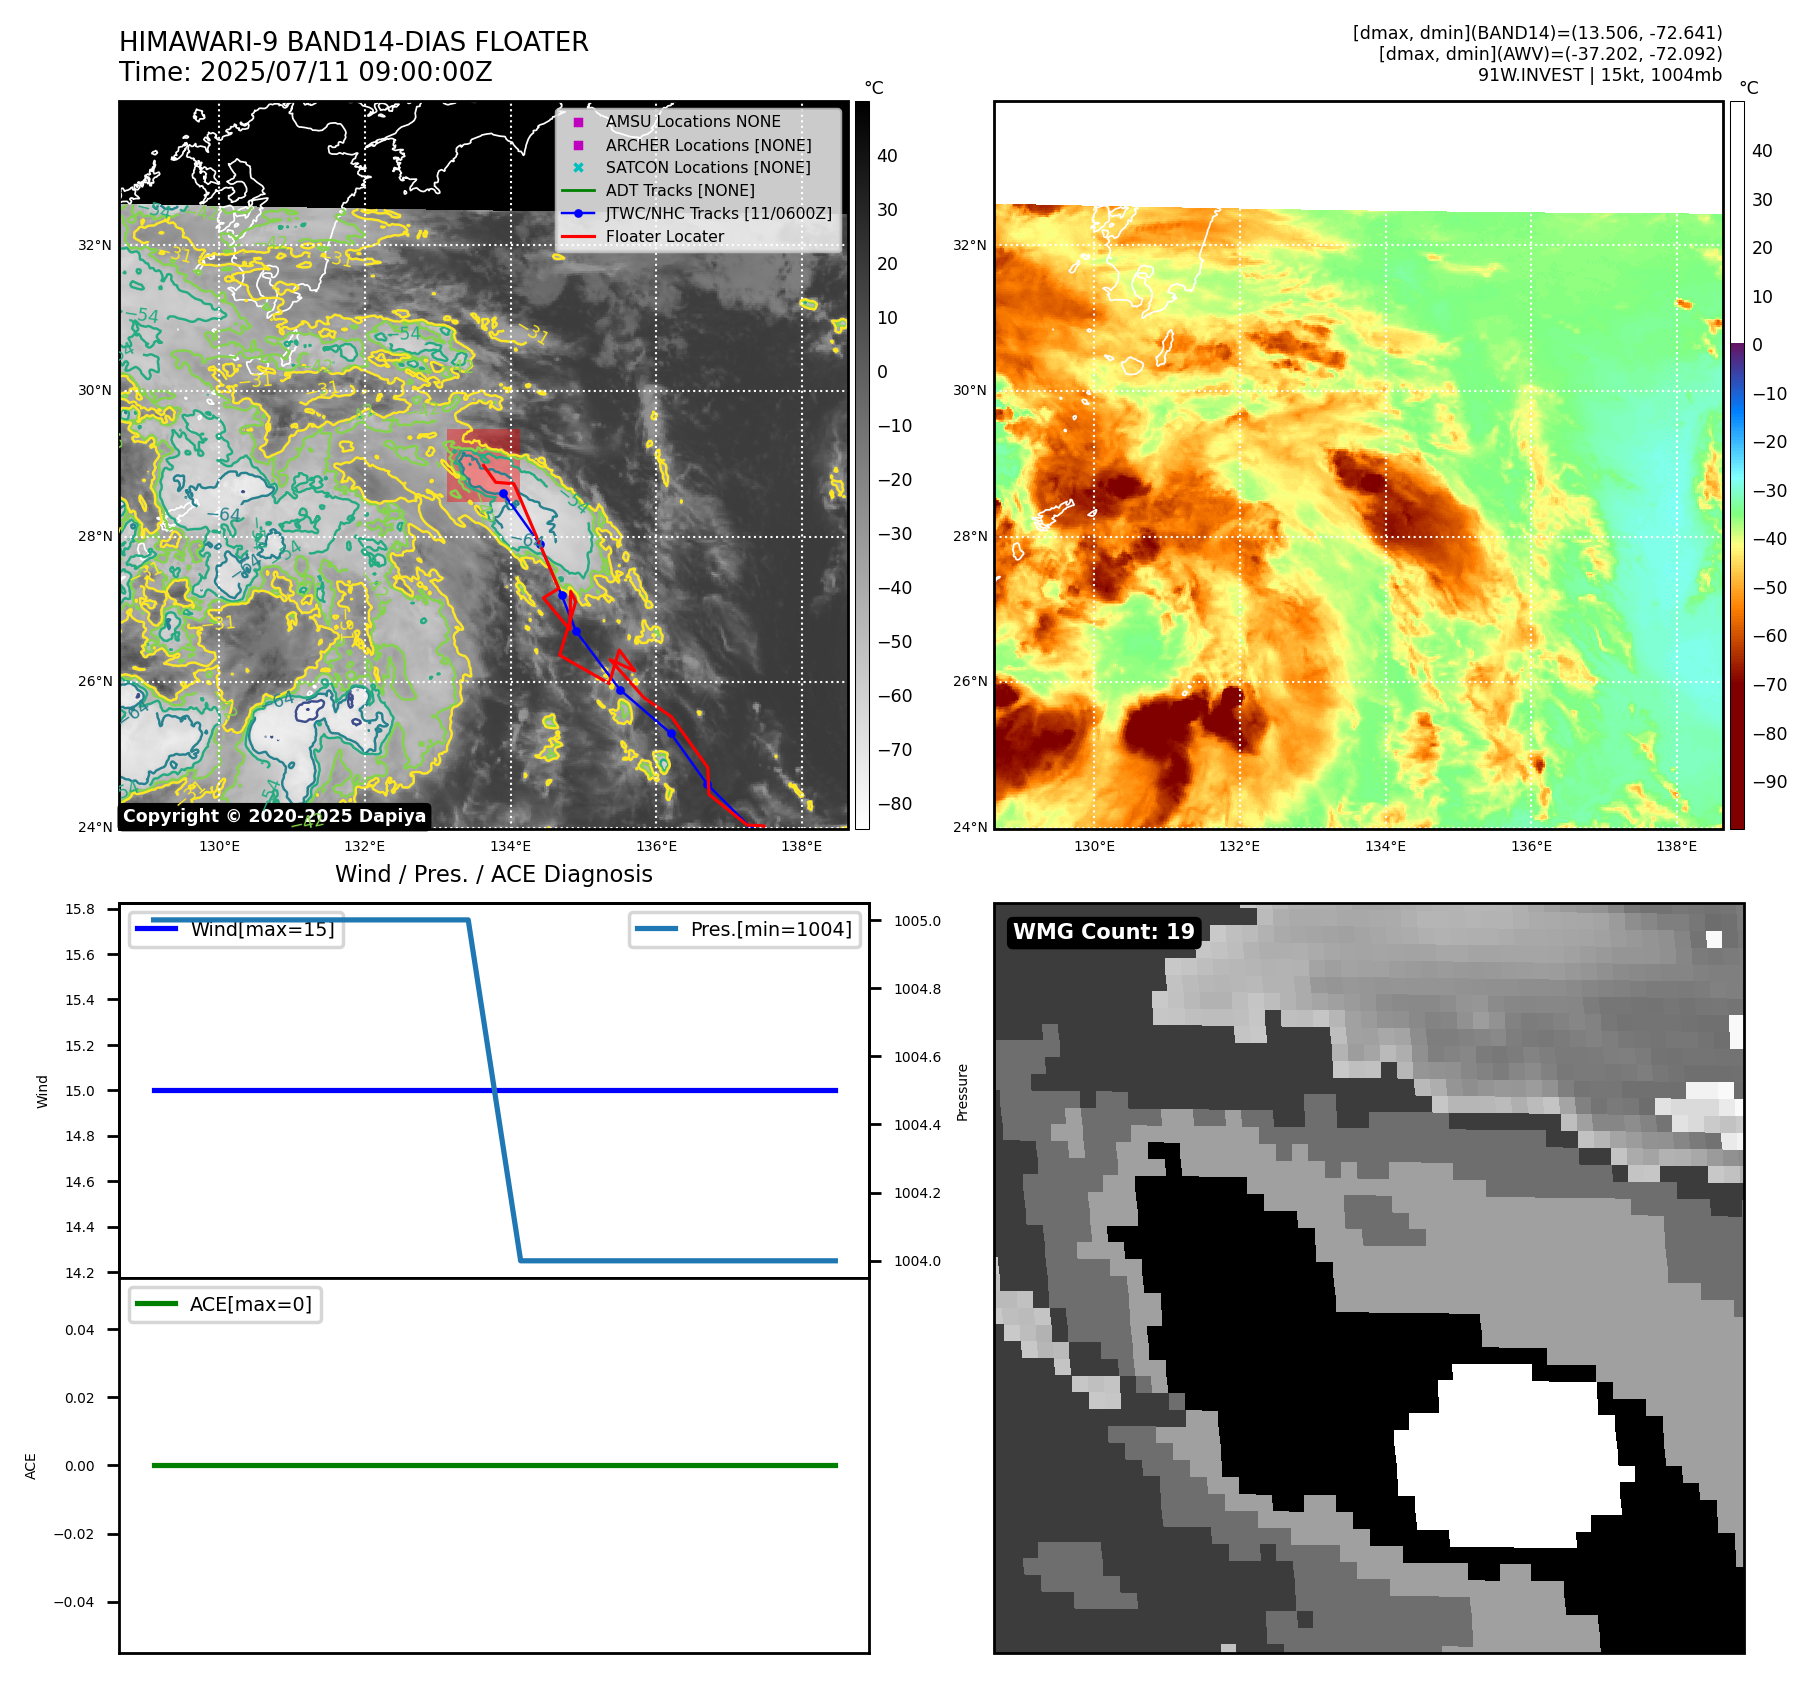Click the blue JTWC/NHC Tracks legend marker
The image size is (1813, 1690).
578,213
